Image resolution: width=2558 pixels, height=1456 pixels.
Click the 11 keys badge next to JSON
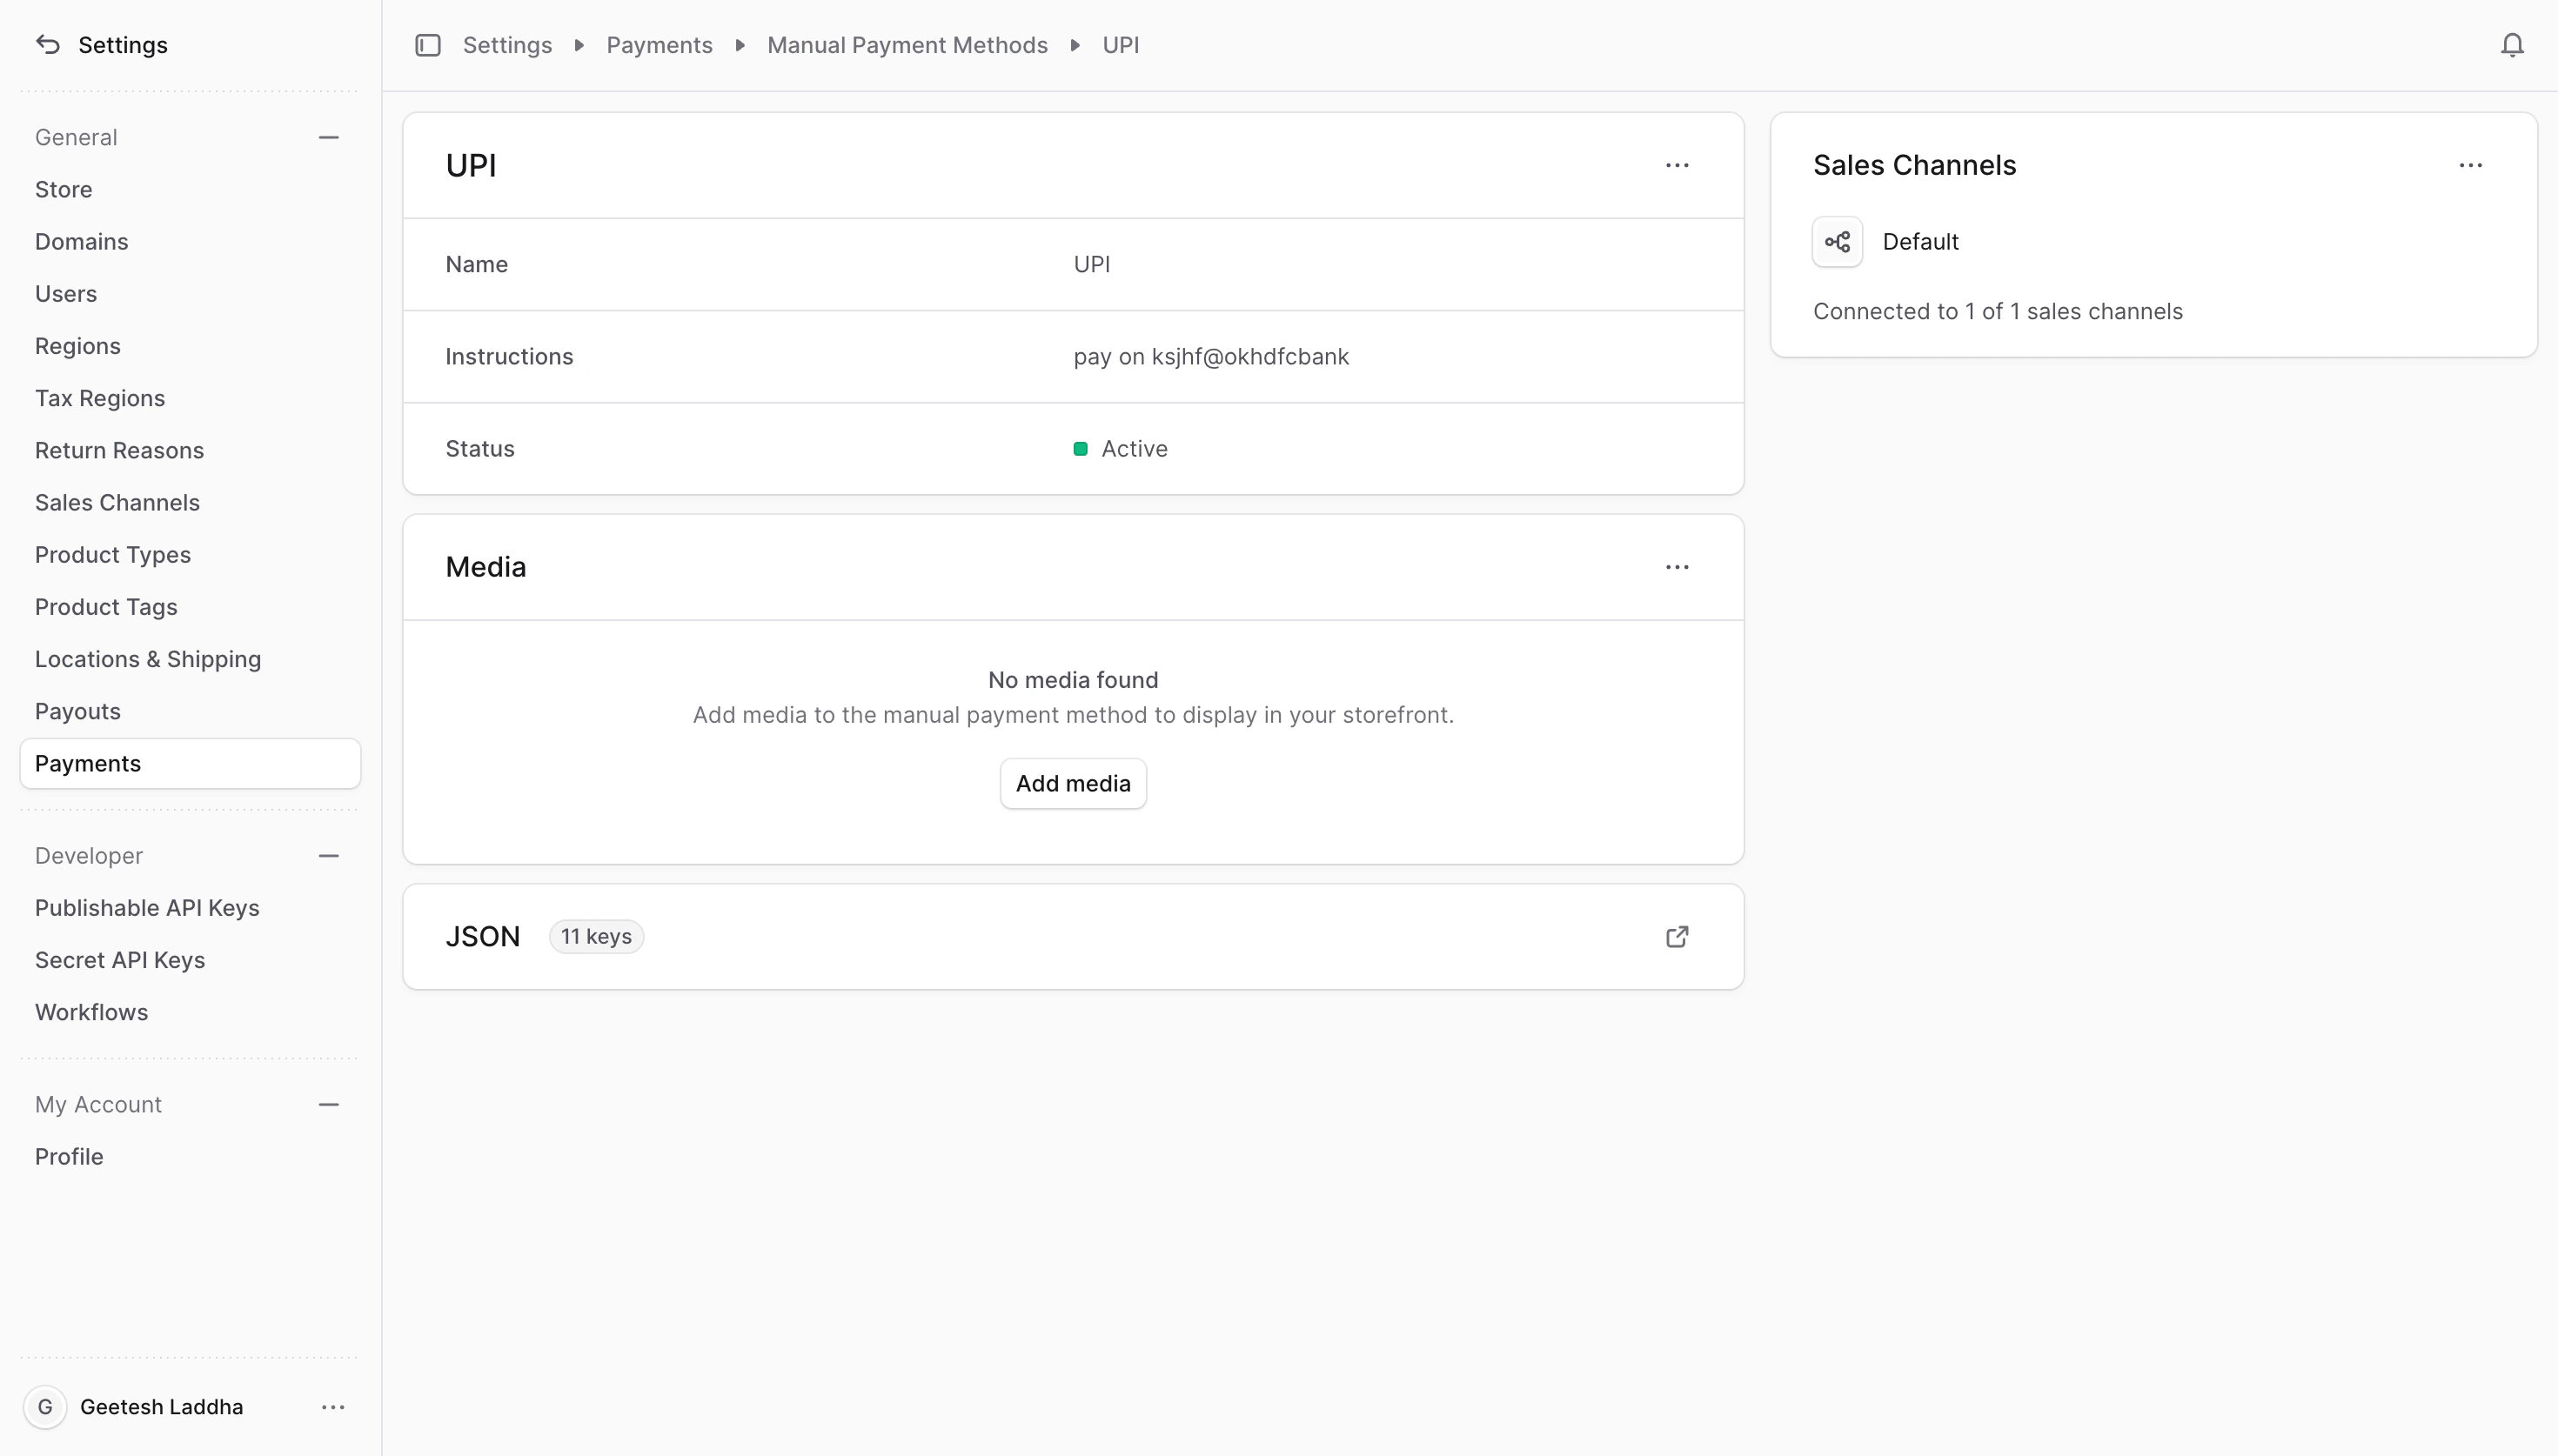(x=596, y=936)
